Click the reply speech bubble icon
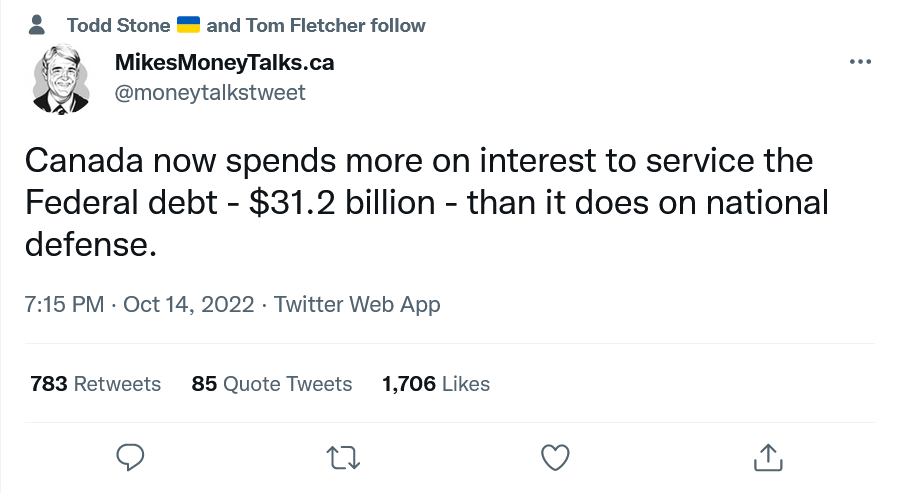This screenshot has width=897, height=493. (x=130, y=458)
